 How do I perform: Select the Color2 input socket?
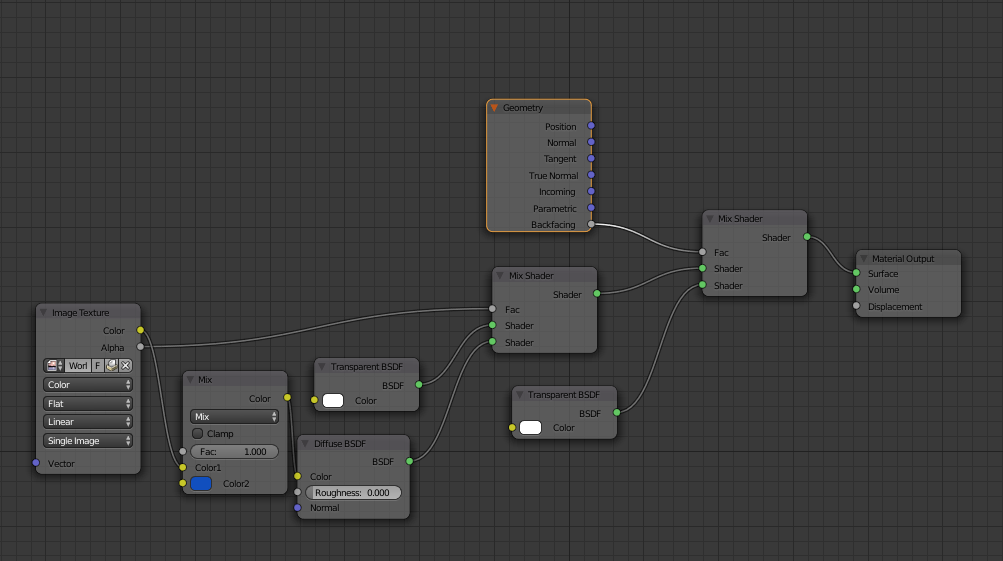tap(183, 484)
